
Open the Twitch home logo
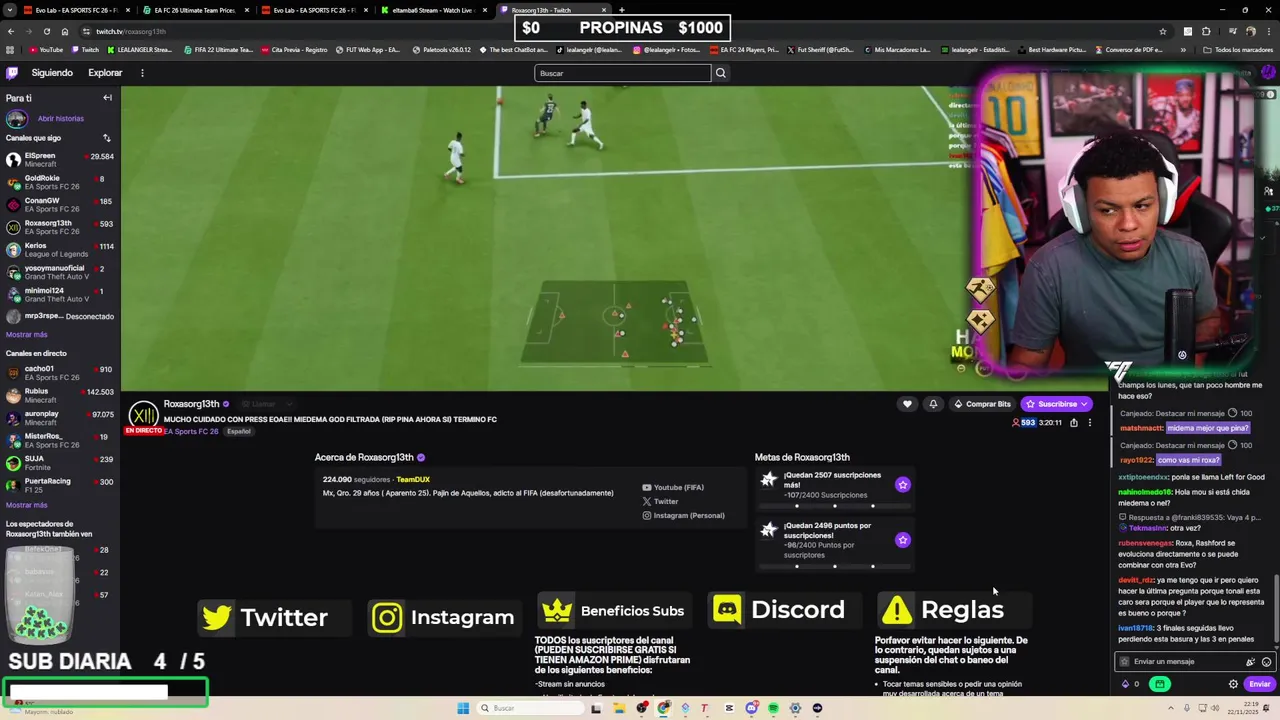[x=12, y=73]
